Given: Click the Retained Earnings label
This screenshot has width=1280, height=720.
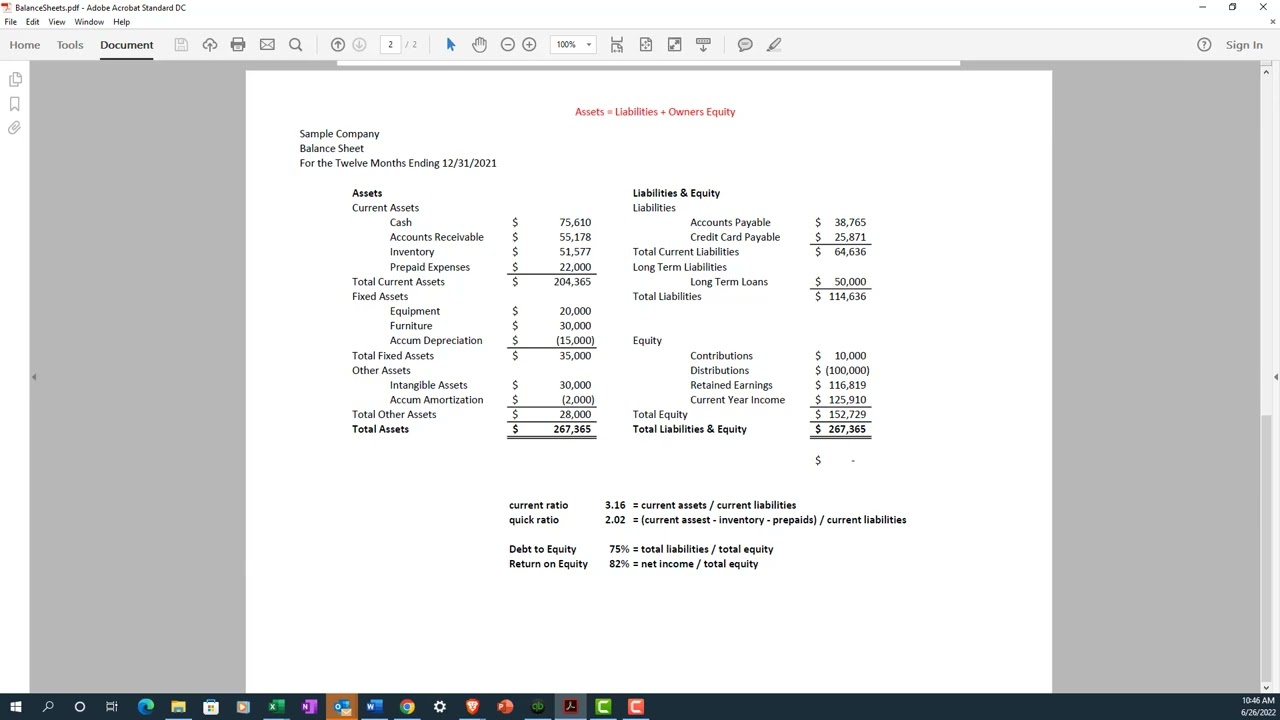Looking at the screenshot, I should click(731, 385).
